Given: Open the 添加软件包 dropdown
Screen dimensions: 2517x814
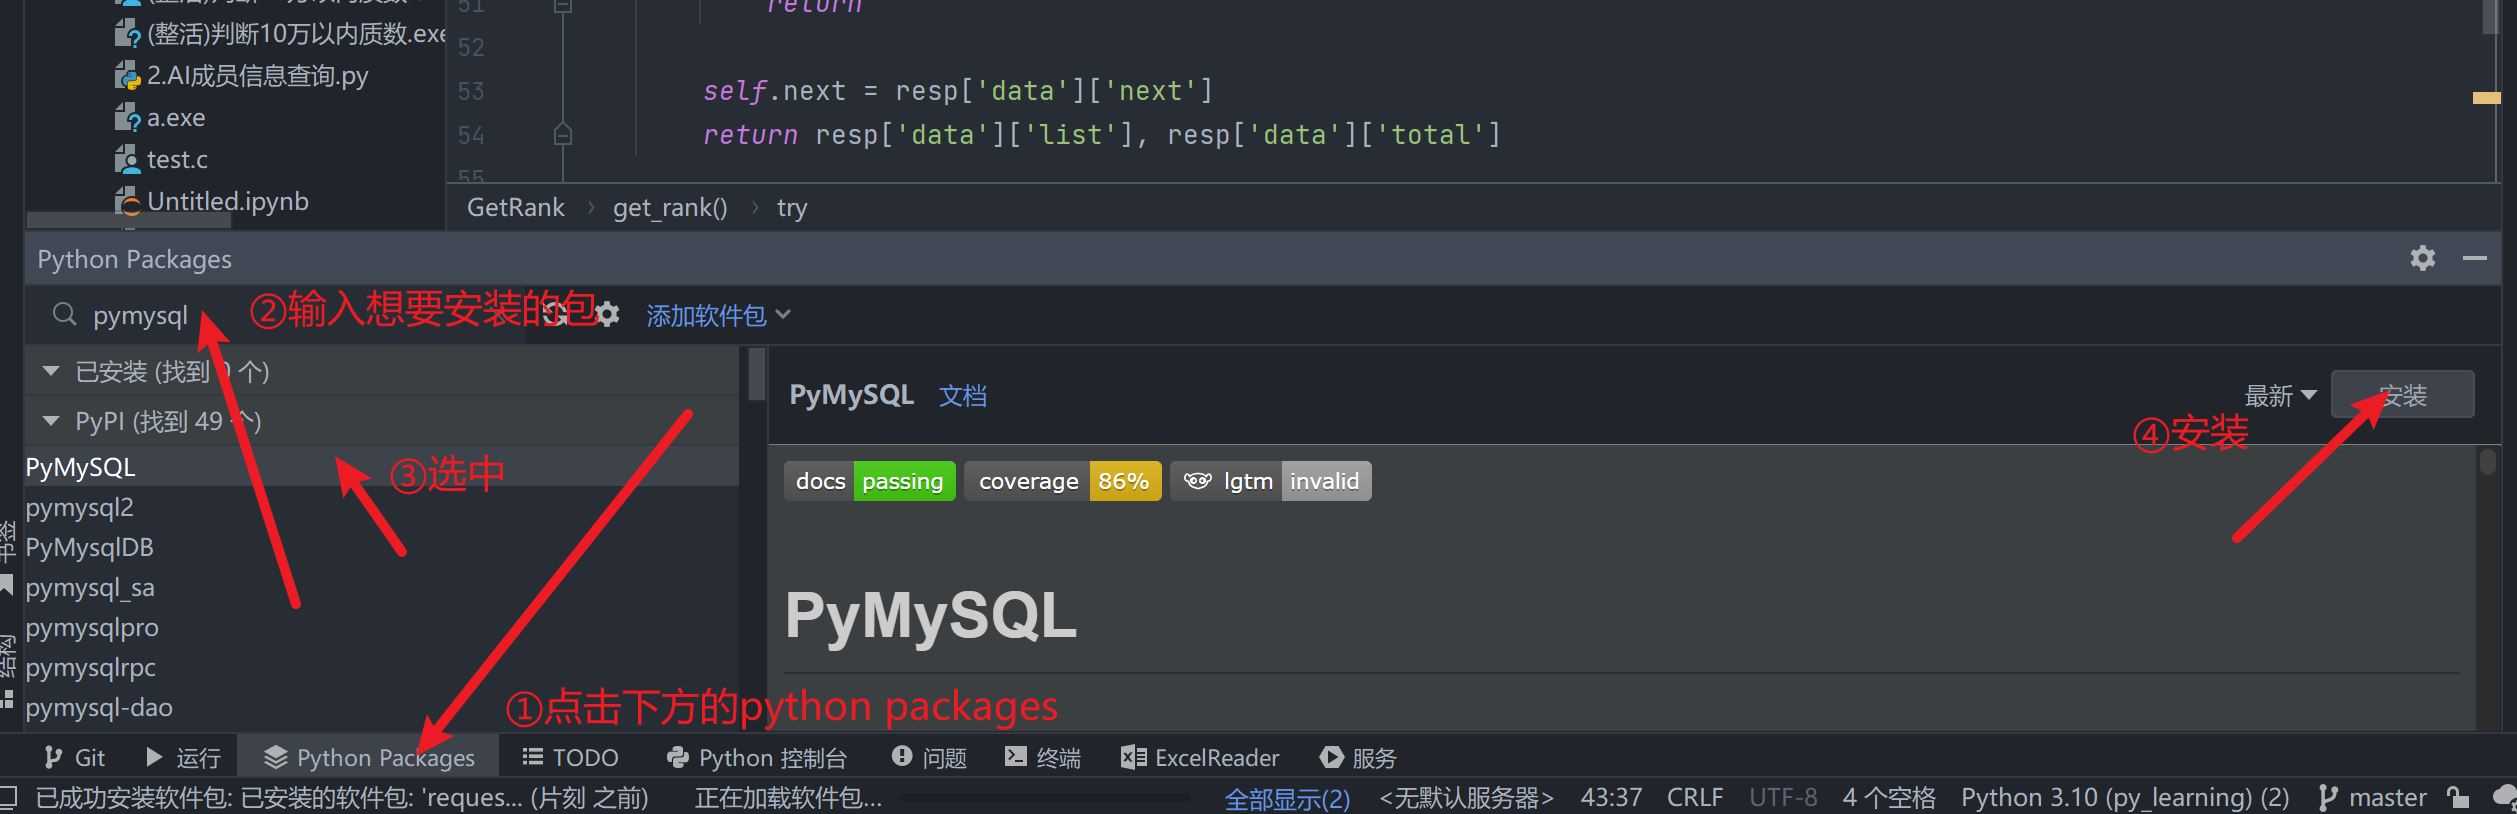Looking at the screenshot, I should click(x=719, y=315).
